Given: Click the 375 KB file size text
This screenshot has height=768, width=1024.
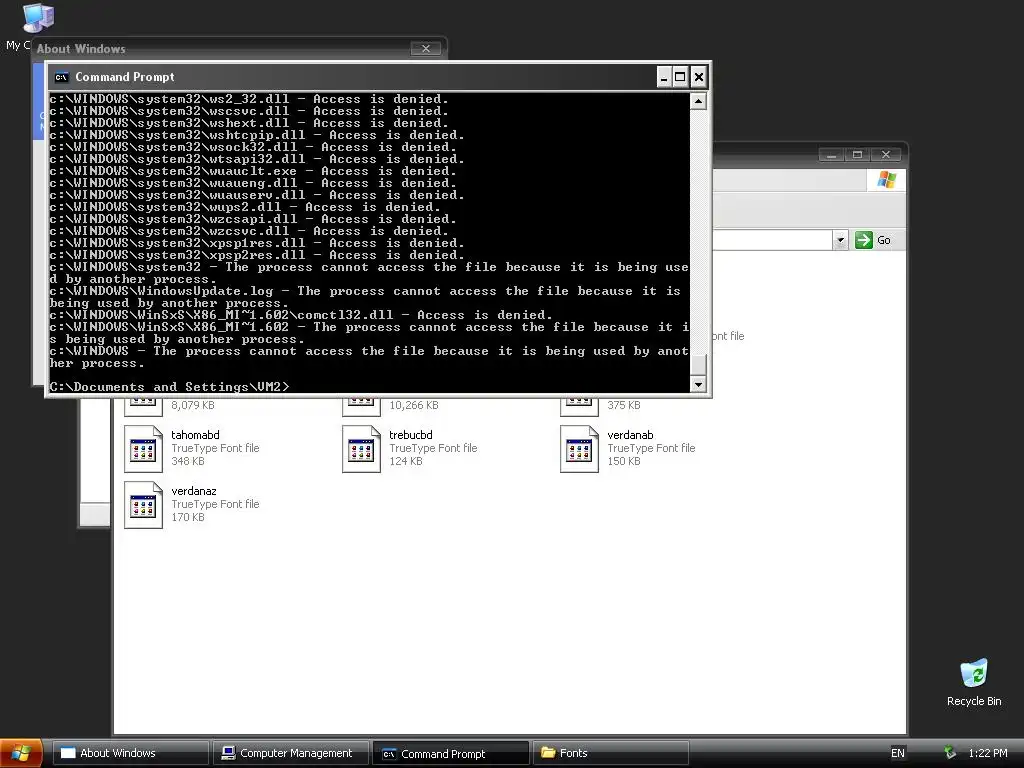Looking at the screenshot, I should point(624,405).
